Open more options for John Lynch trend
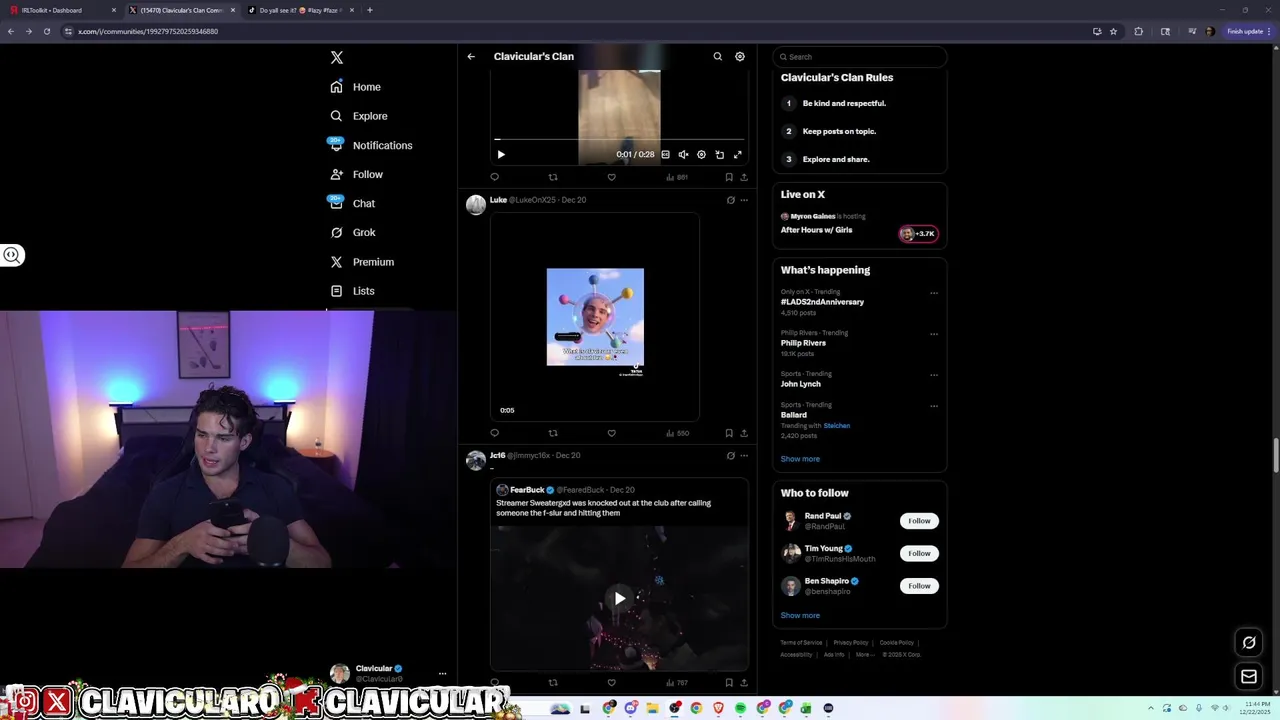 934,375
